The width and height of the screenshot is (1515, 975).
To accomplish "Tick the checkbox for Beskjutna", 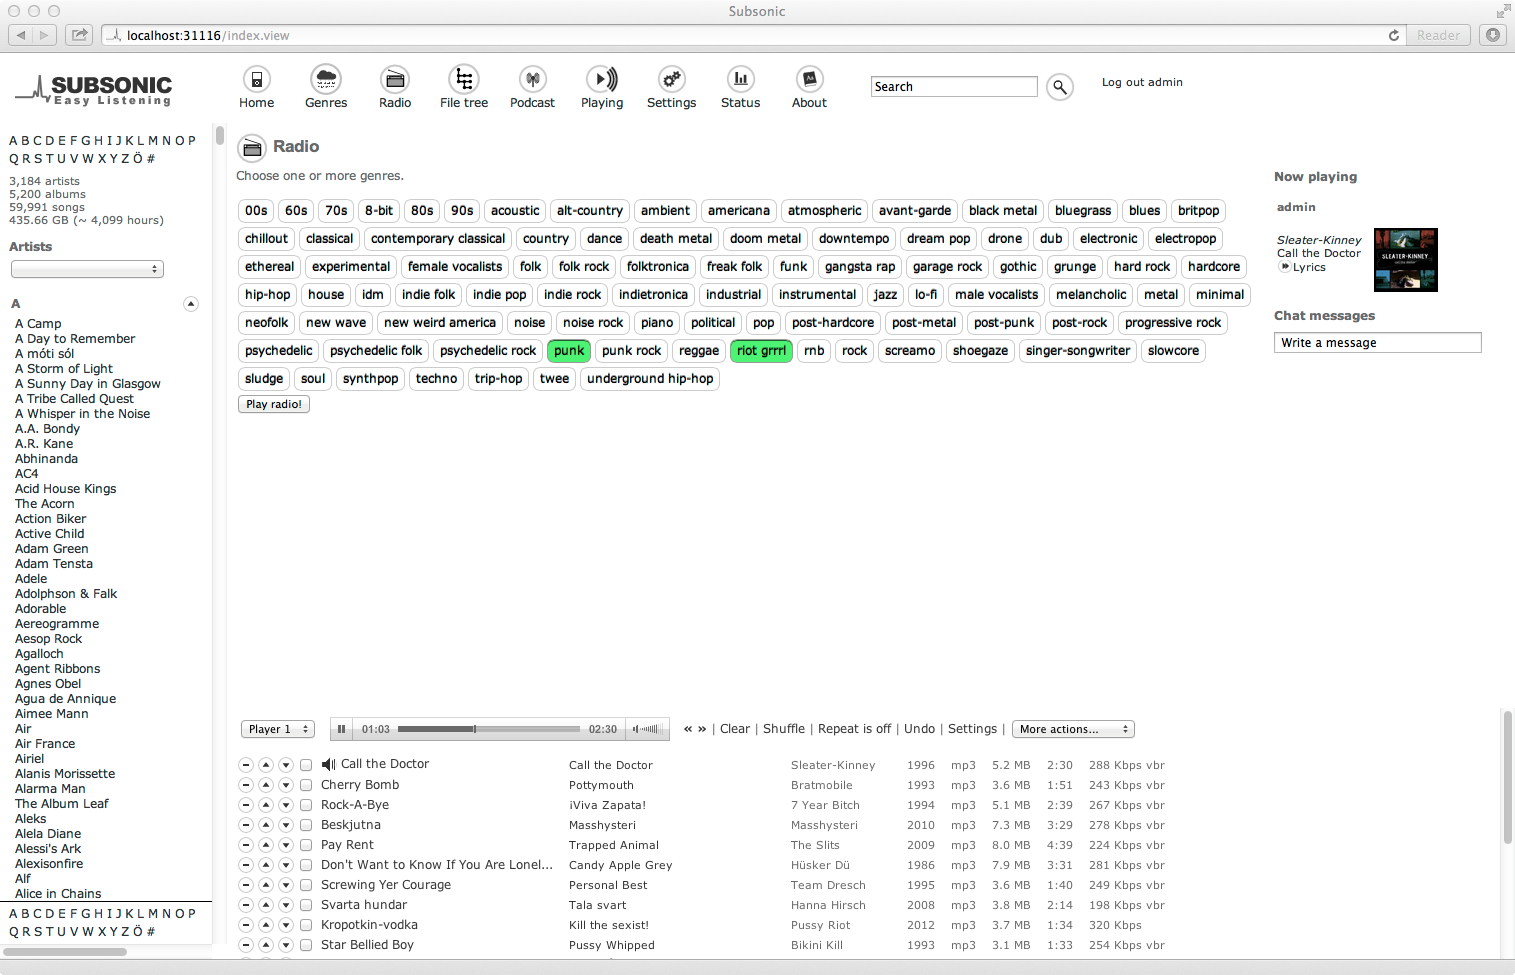I will [x=306, y=825].
